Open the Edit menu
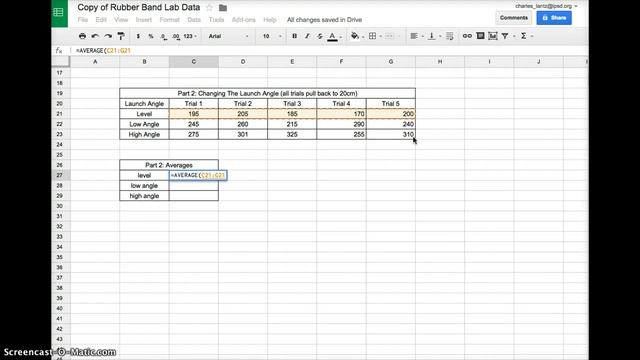 pos(101,20)
